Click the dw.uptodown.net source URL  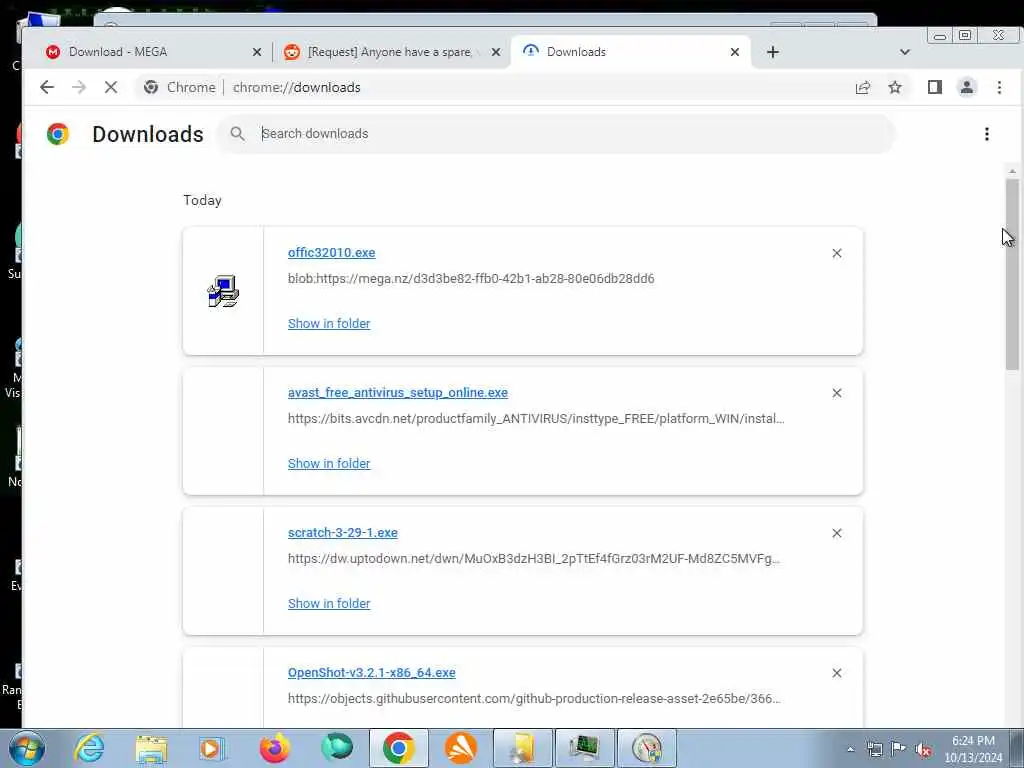pos(534,558)
